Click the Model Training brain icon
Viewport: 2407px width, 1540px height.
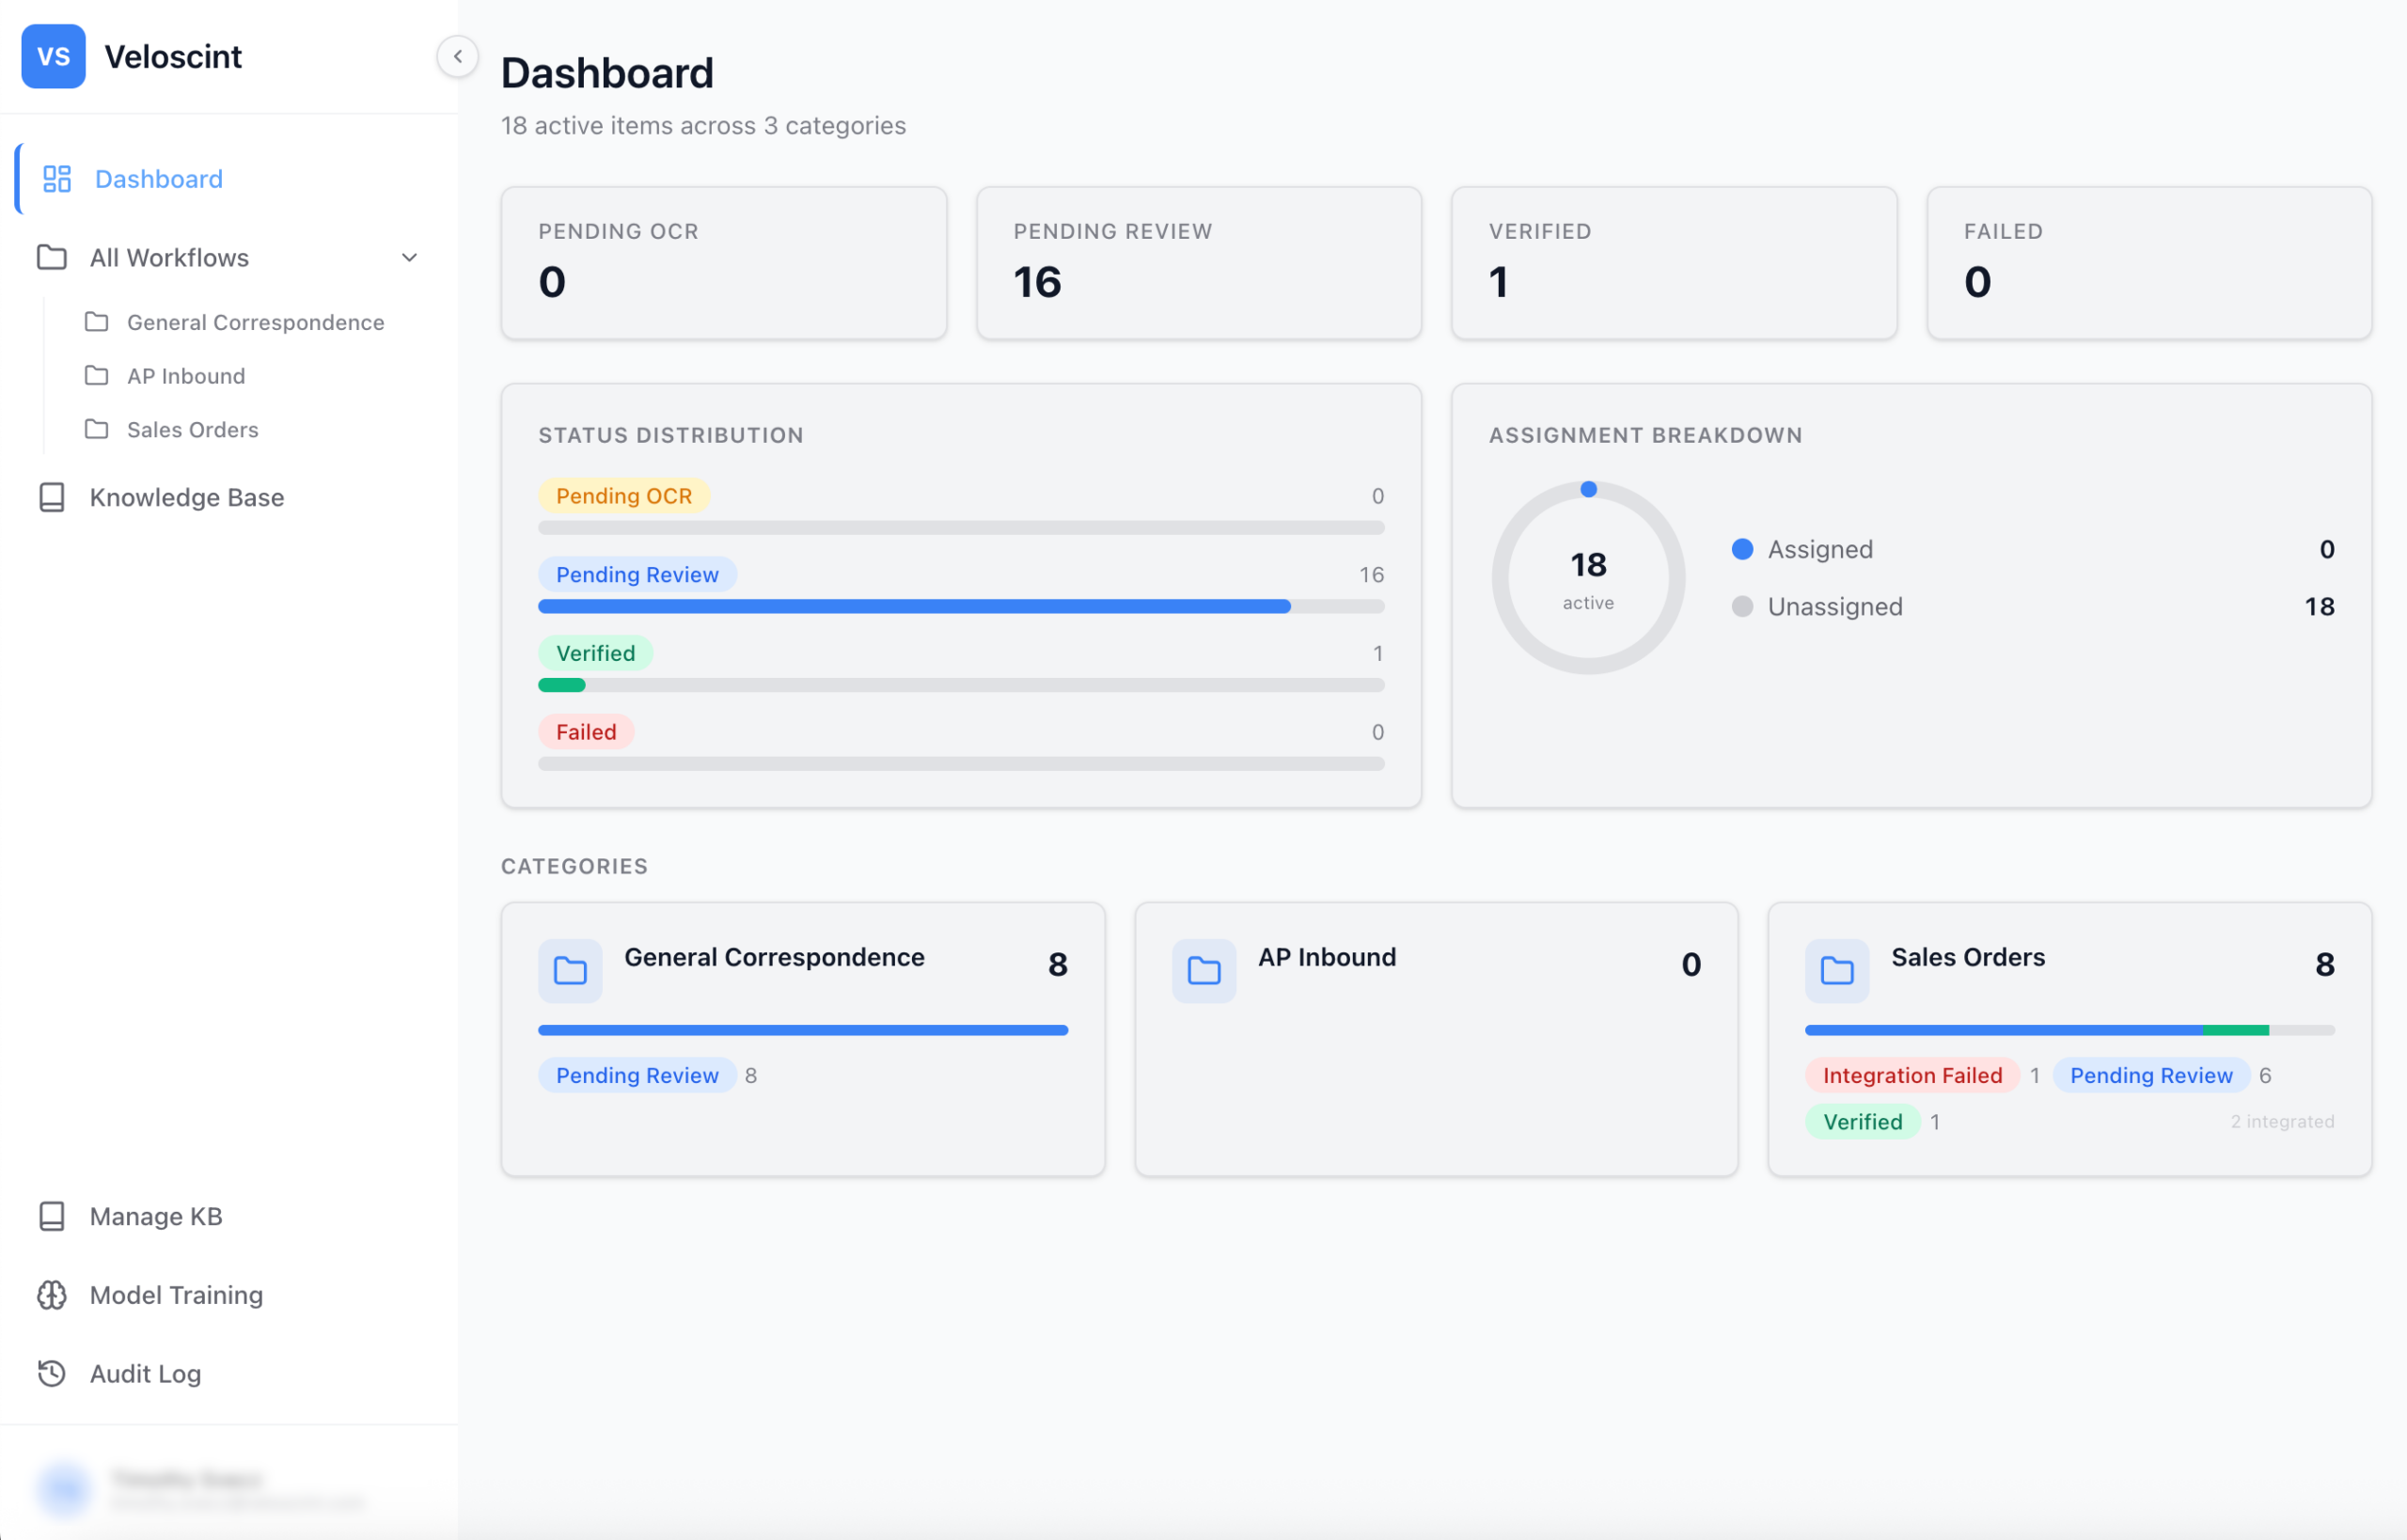(x=52, y=1295)
